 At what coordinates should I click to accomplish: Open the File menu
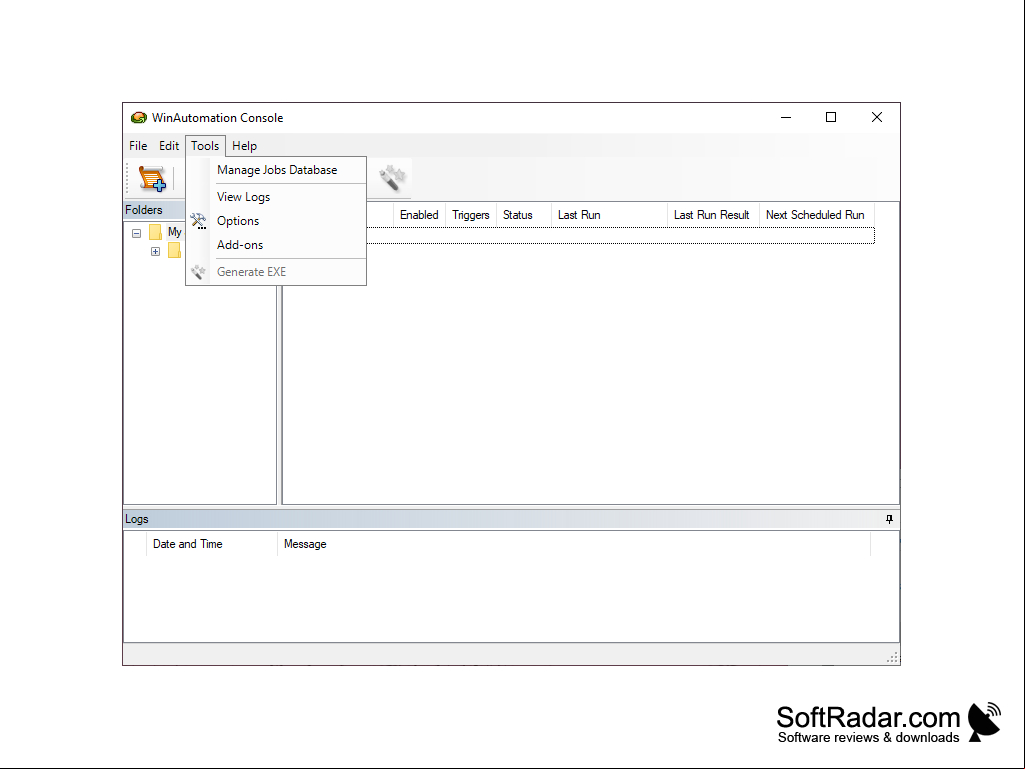point(138,146)
